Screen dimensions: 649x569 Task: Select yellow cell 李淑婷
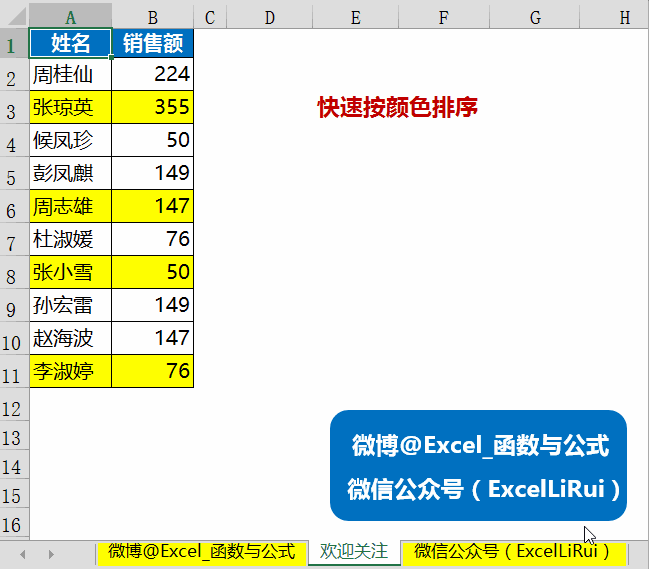tap(70, 371)
